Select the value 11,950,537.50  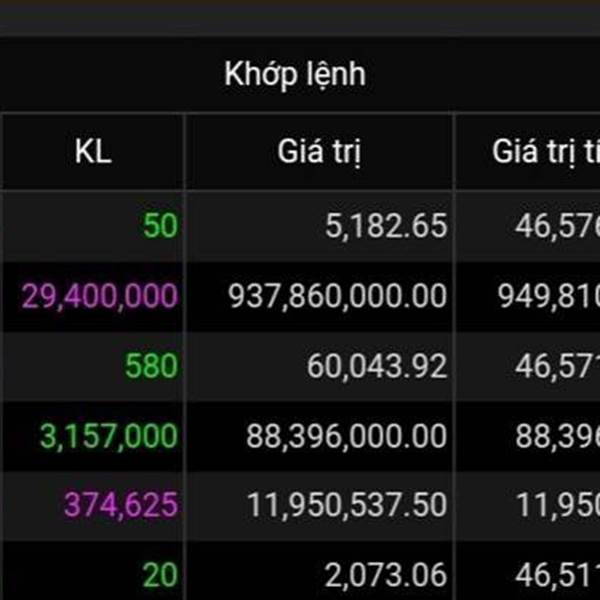[347, 505]
